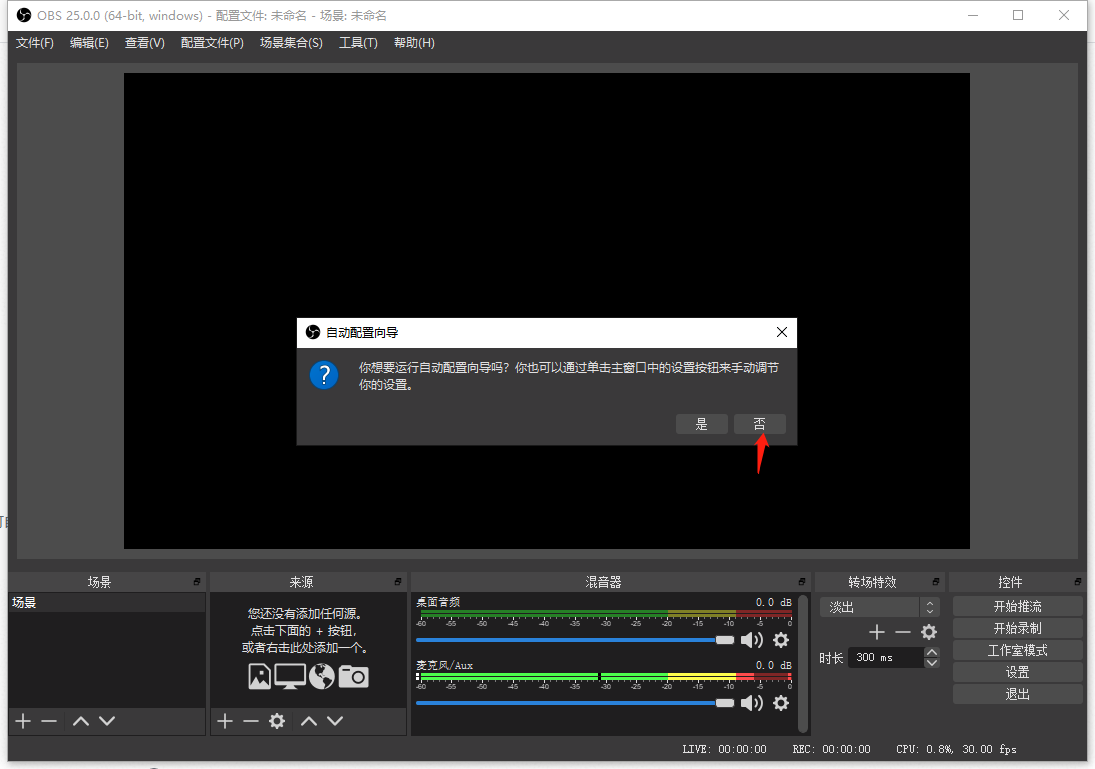Undock the 混音器 panel via float icon
This screenshot has width=1095, height=769.
tap(802, 582)
